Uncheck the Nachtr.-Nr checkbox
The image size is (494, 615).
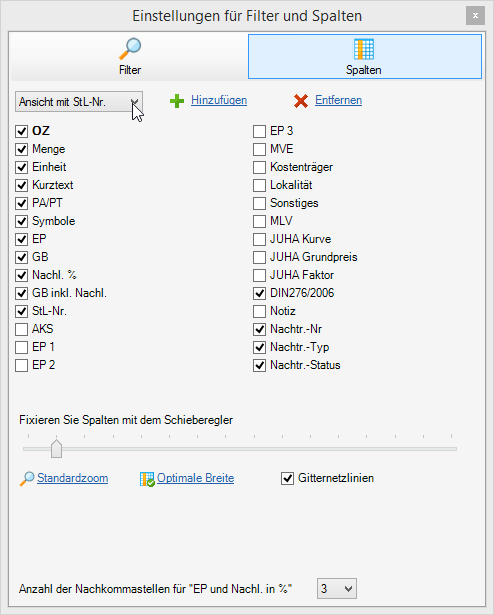[x=259, y=329]
